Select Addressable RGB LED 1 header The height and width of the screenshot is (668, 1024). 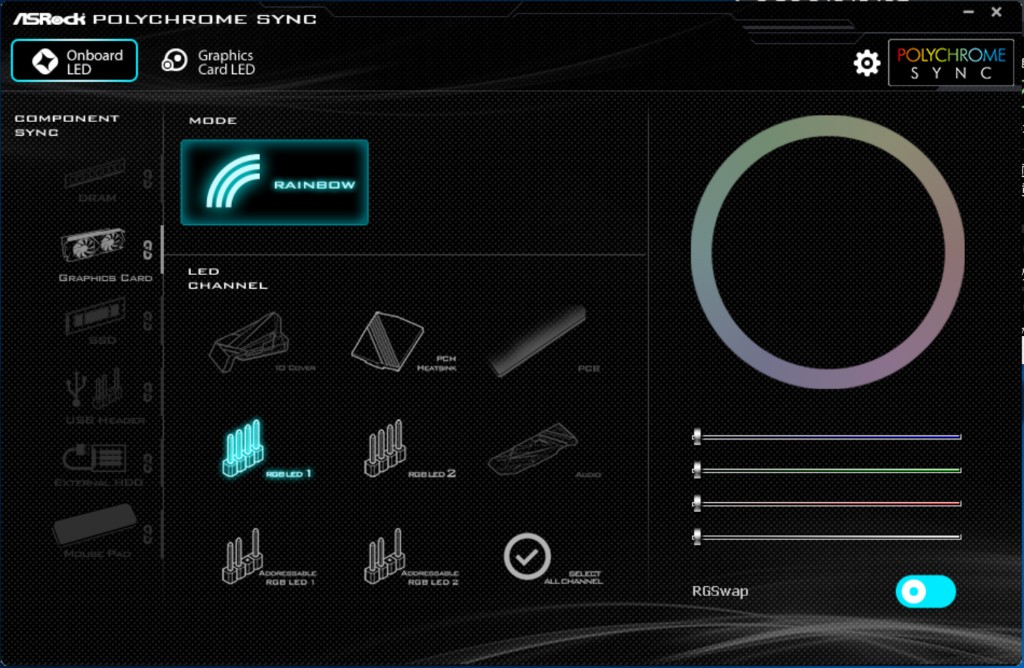point(268,557)
